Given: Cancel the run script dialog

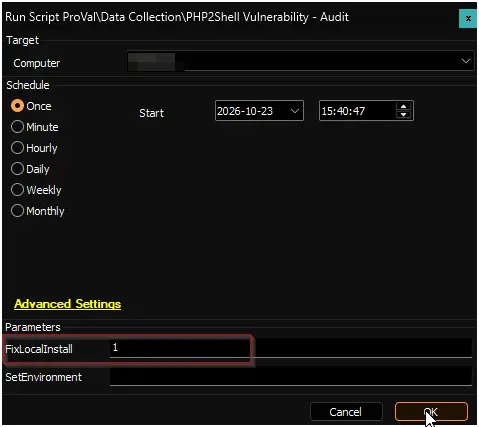Looking at the screenshot, I should click(346, 412).
